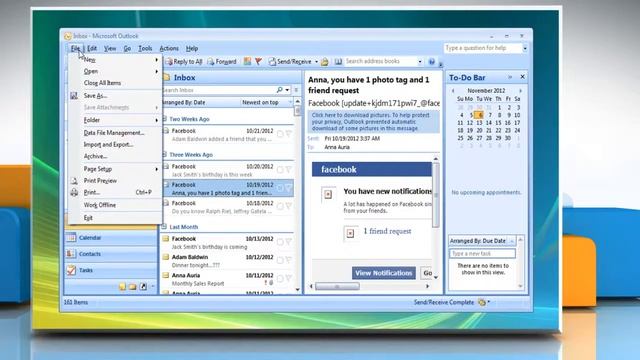Viewport: 640px width, 360px height.
Task: Click the '1 friend request' link
Action: click(x=387, y=231)
